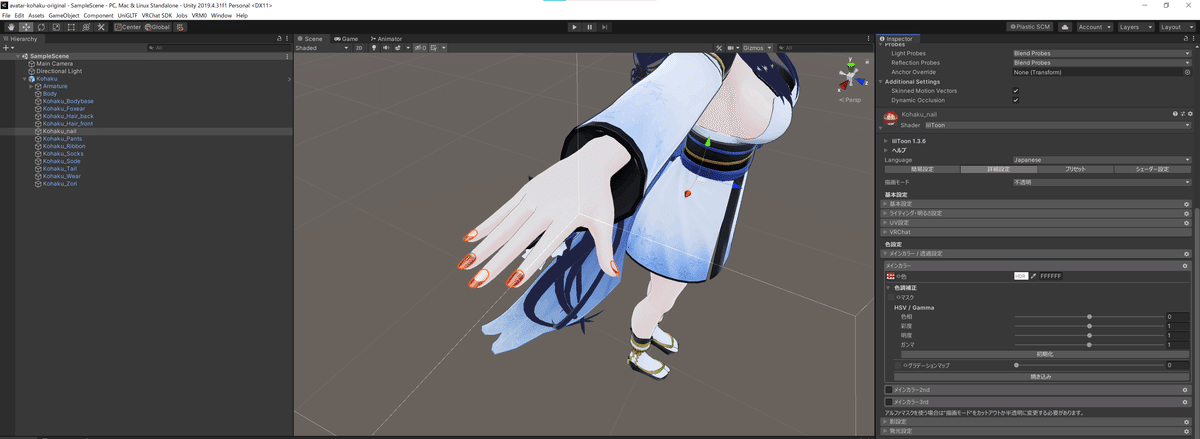Click the 初期化 reset button

click(x=1044, y=354)
